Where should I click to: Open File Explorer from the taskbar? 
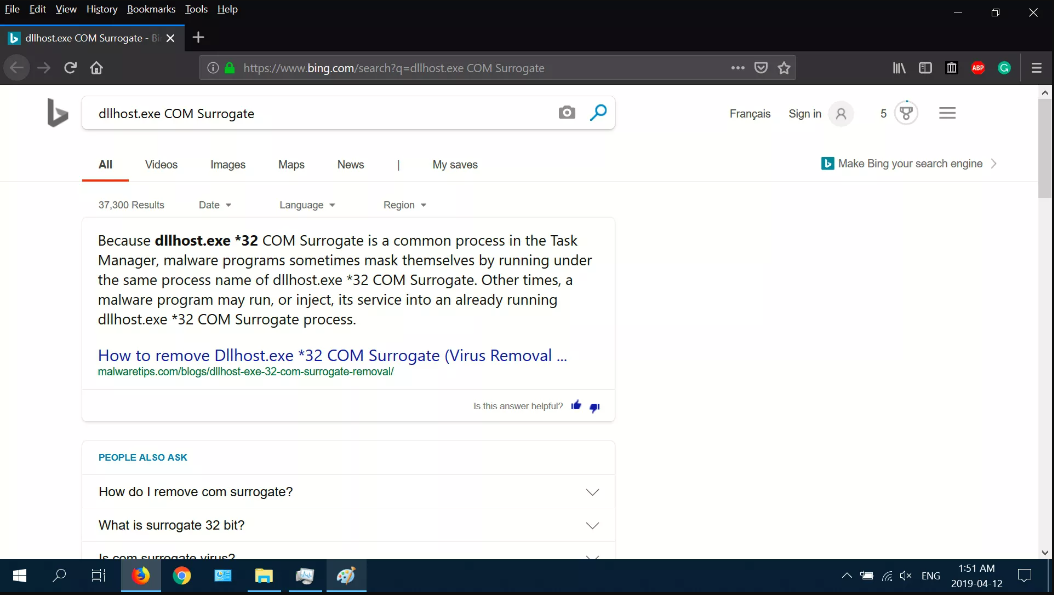coord(264,576)
